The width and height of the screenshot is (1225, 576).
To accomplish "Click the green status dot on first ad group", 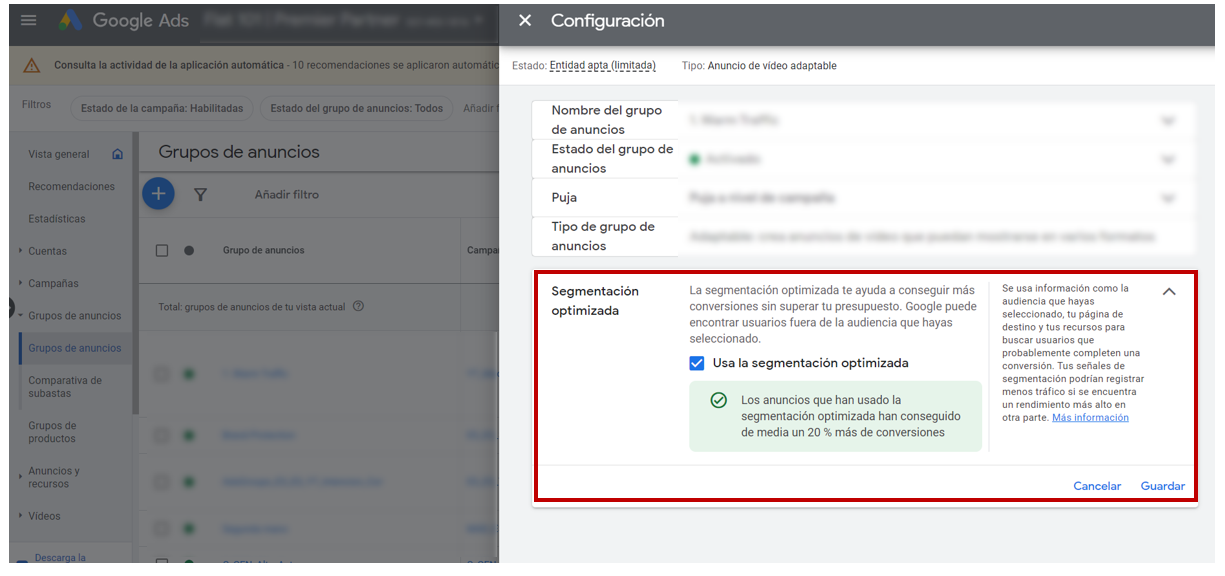I will pos(189,372).
